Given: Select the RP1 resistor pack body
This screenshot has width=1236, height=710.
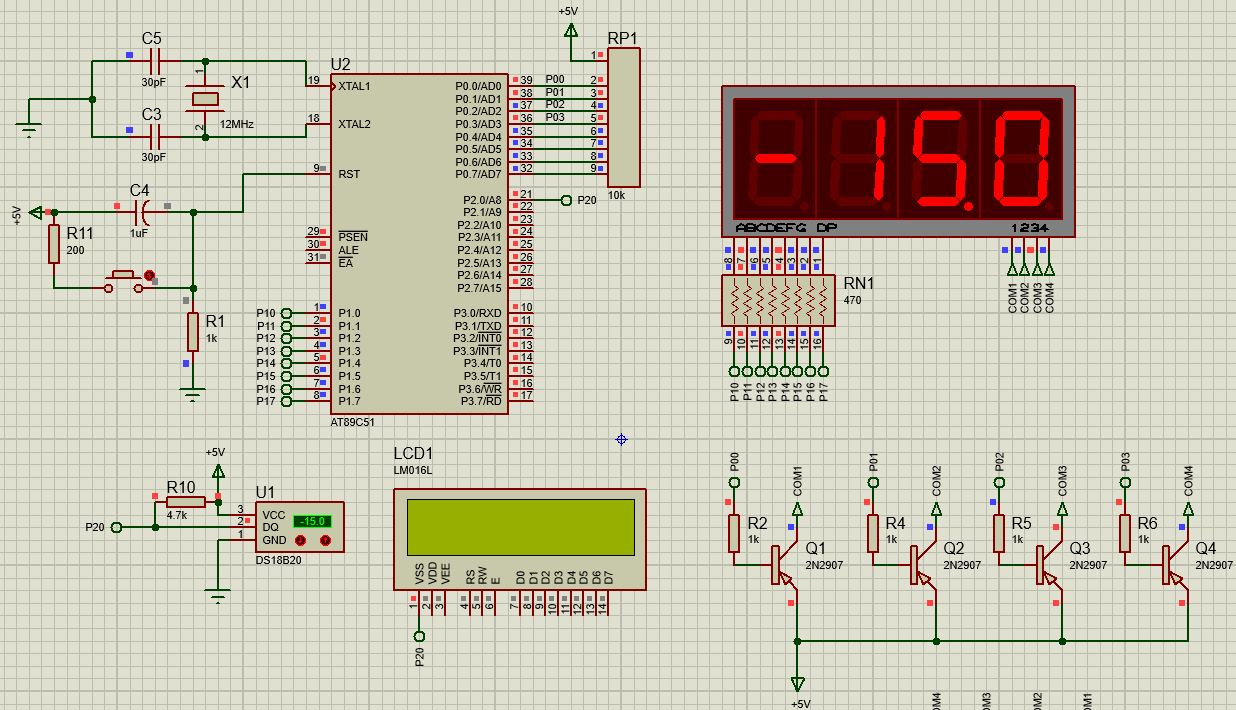Looking at the screenshot, I should pos(623,117).
